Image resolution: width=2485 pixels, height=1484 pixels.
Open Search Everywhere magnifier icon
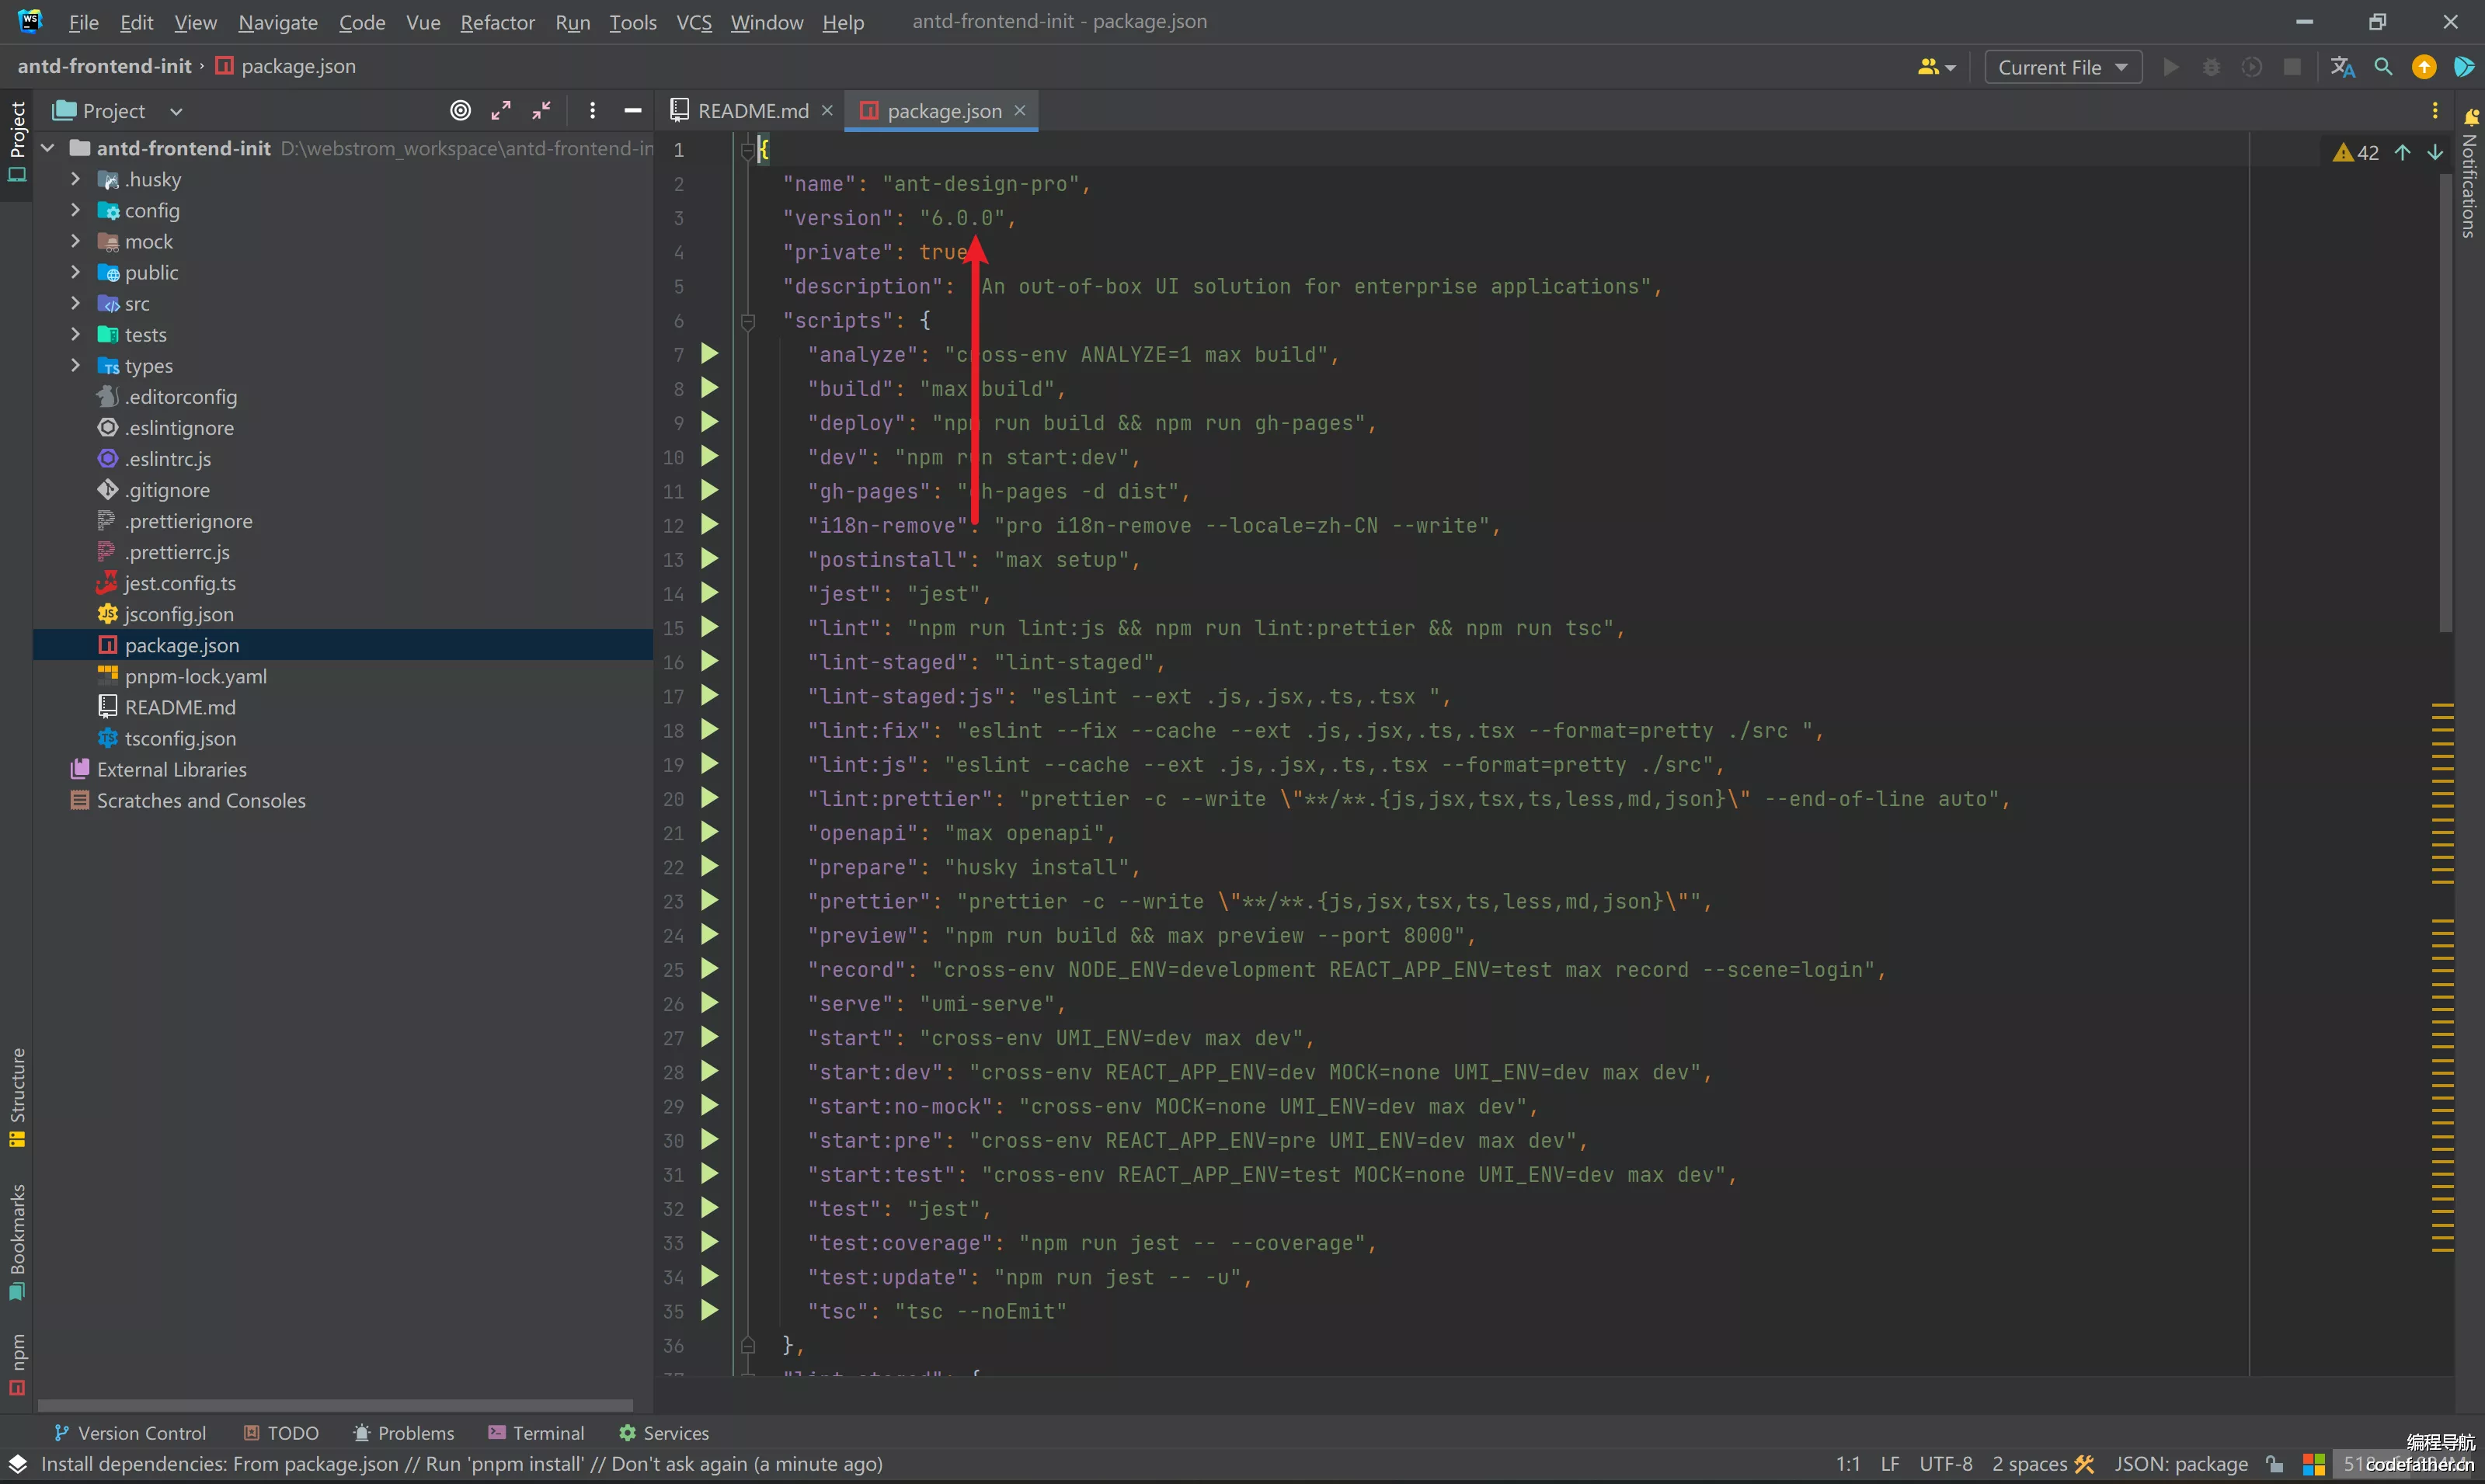pyautogui.click(x=2384, y=67)
